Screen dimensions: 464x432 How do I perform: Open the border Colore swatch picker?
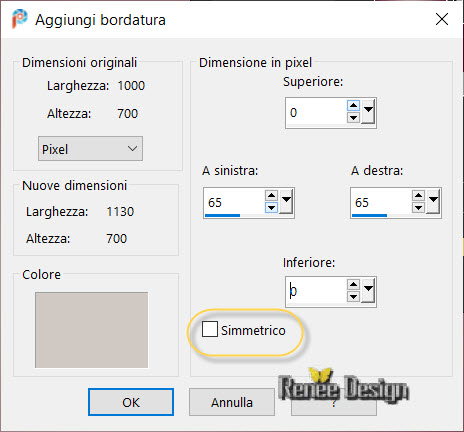91,330
